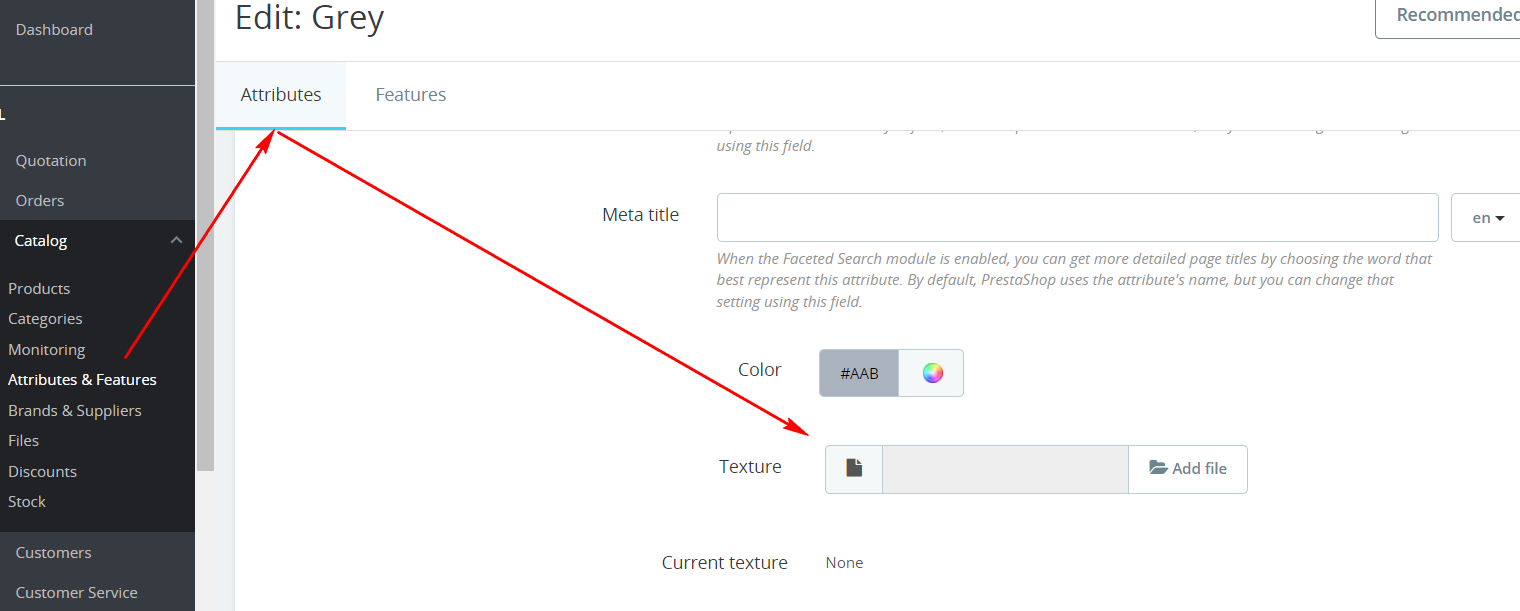Select the Attributes tab
The height and width of the screenshot is (611, 1520).
point(281,95)
